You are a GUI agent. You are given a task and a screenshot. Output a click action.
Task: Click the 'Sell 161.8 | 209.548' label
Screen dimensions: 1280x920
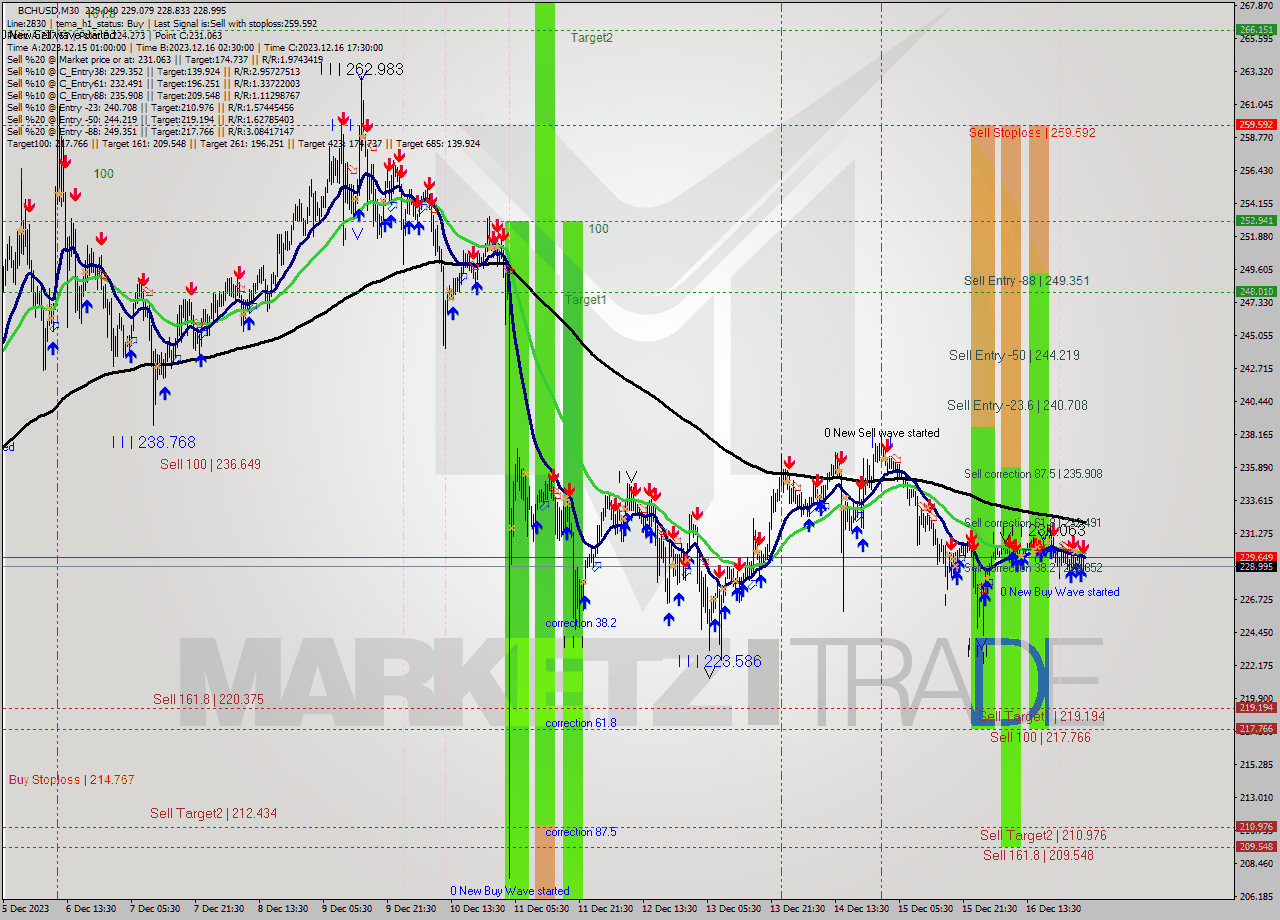(x=1038, y=855)
